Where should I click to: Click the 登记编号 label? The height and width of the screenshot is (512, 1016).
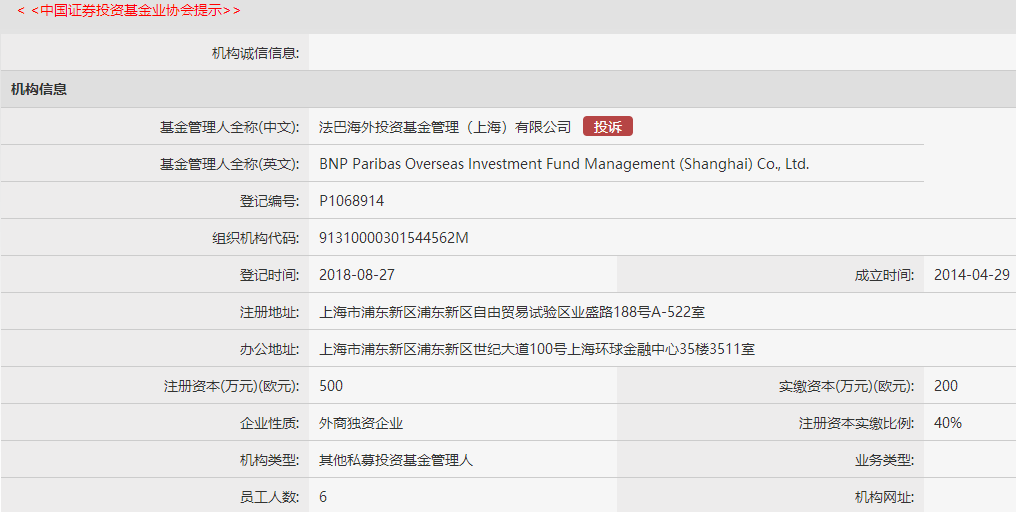270,201
